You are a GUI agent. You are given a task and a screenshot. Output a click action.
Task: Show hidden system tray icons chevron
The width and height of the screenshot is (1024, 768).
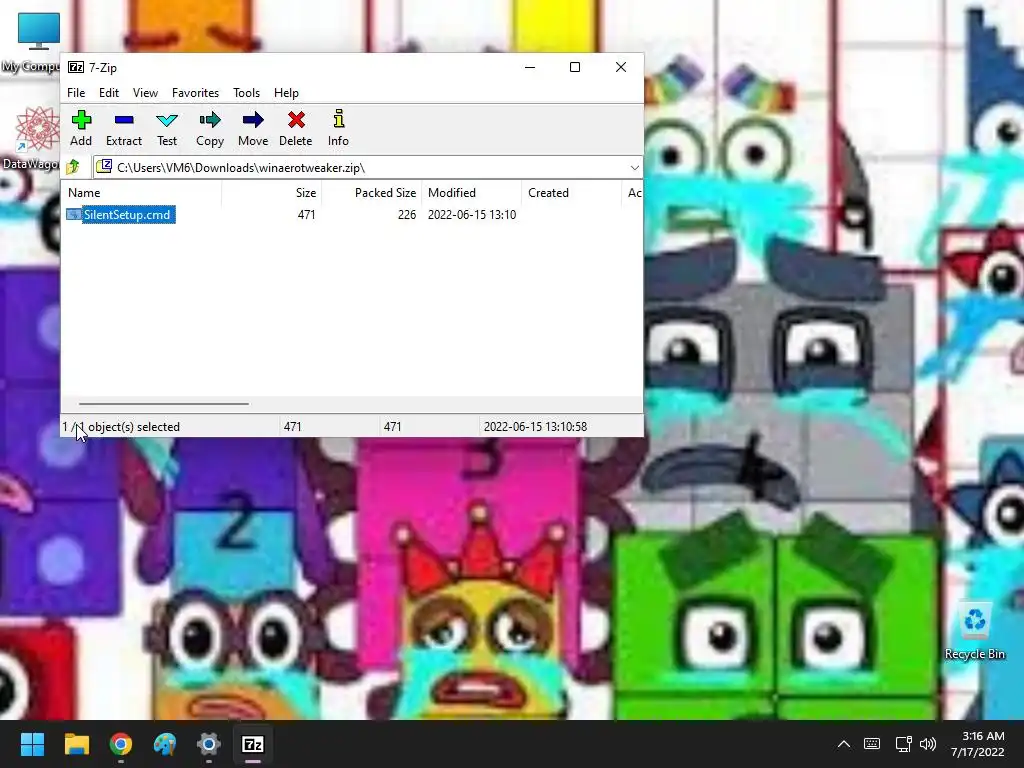(844, 744)
